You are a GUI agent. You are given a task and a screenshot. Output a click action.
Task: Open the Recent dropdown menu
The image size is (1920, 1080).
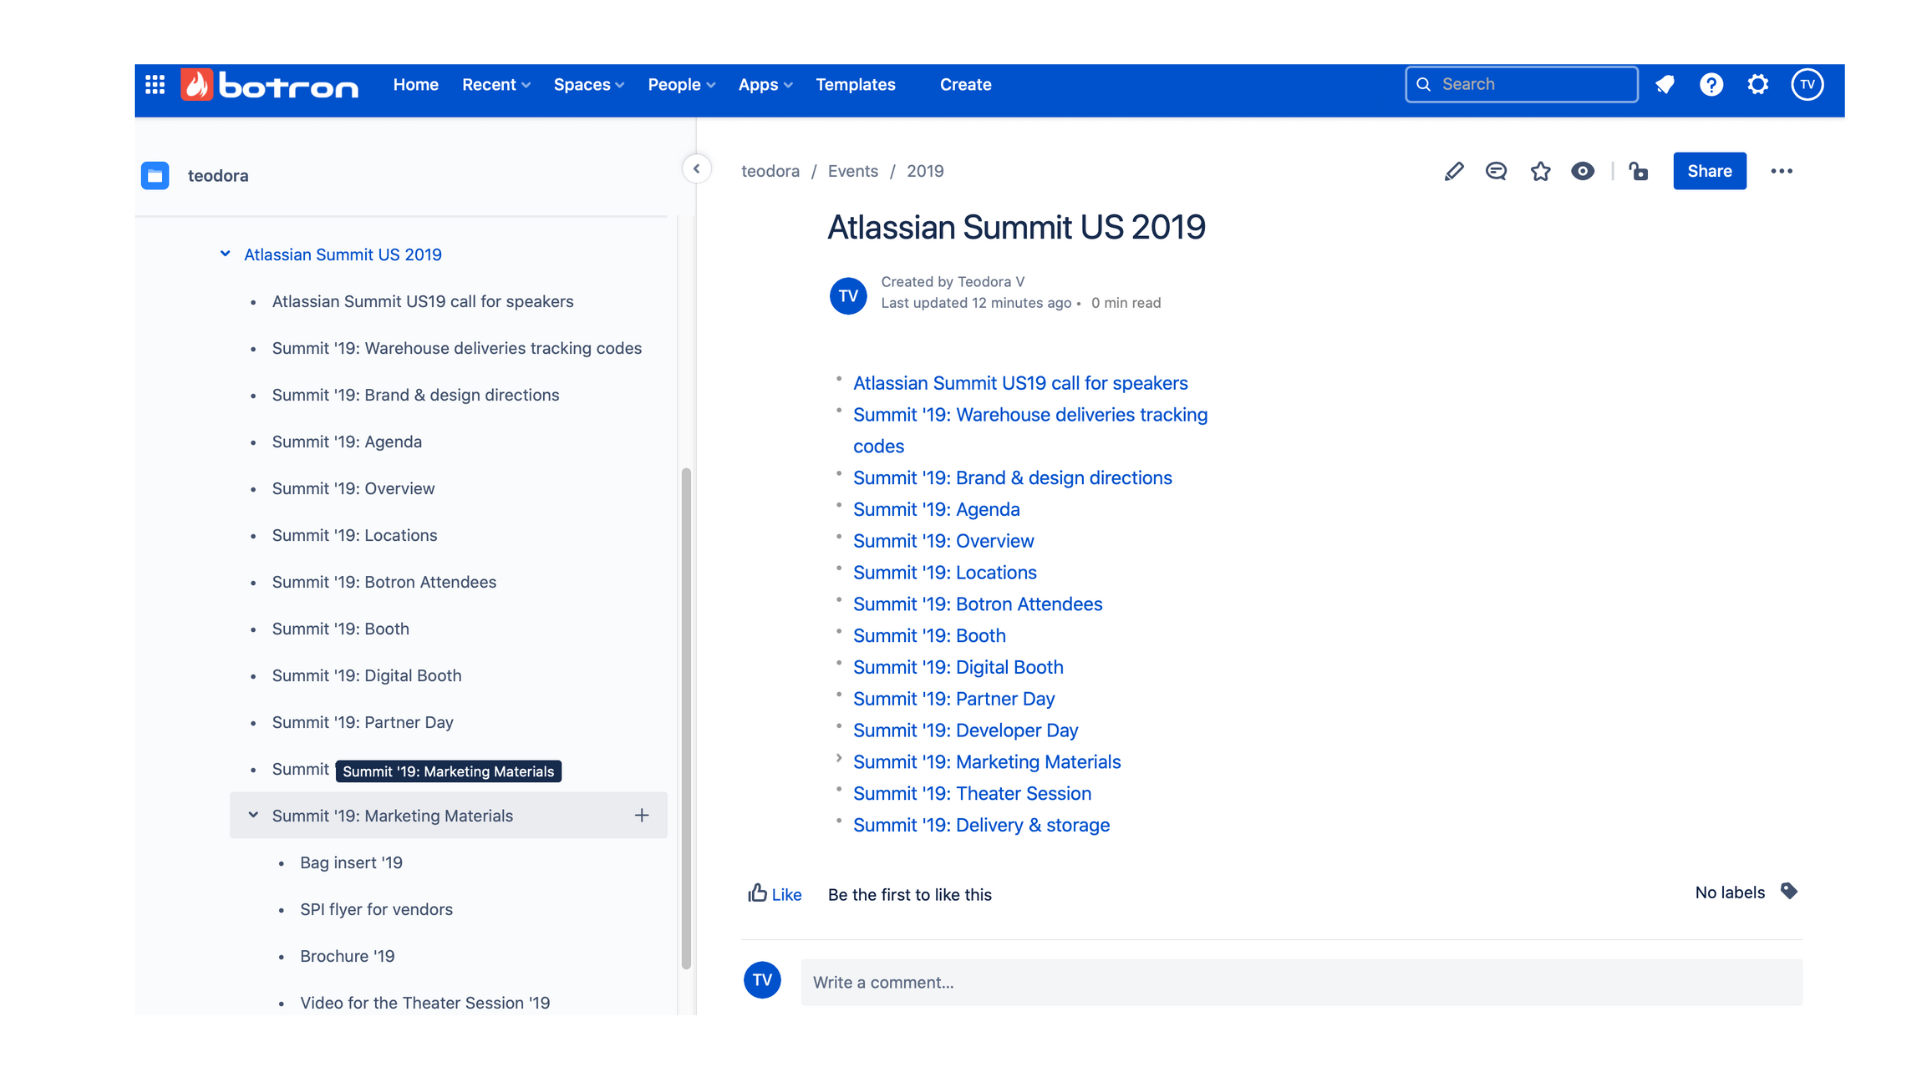pos(496,85)
